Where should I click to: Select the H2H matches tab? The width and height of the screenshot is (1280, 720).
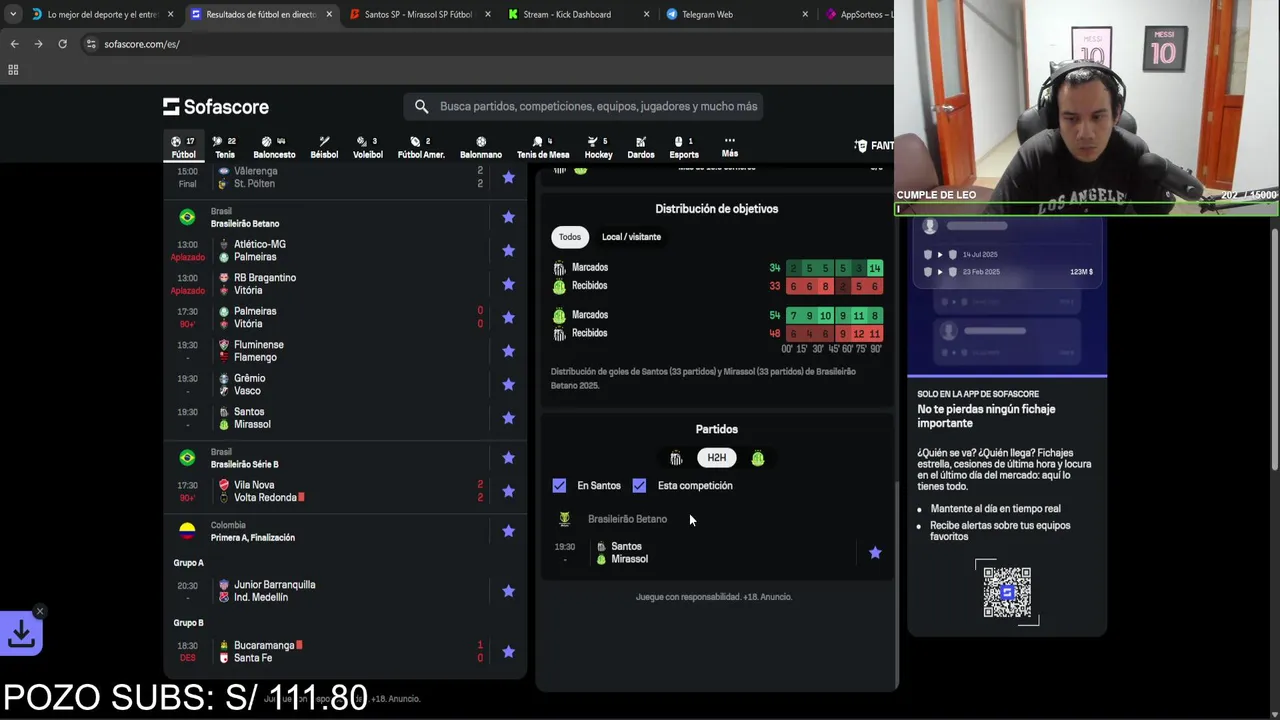tap(717, 458)
